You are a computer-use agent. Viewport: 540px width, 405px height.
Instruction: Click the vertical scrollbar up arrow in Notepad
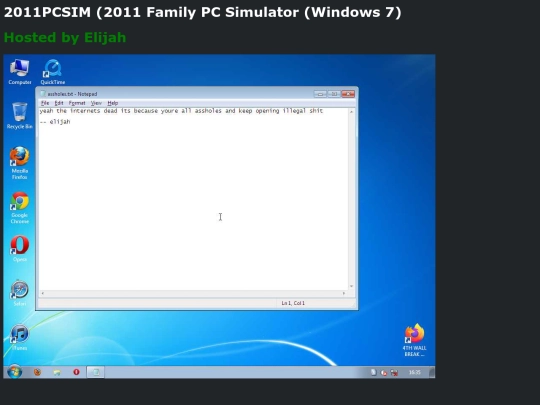click(x=351, y=112)
